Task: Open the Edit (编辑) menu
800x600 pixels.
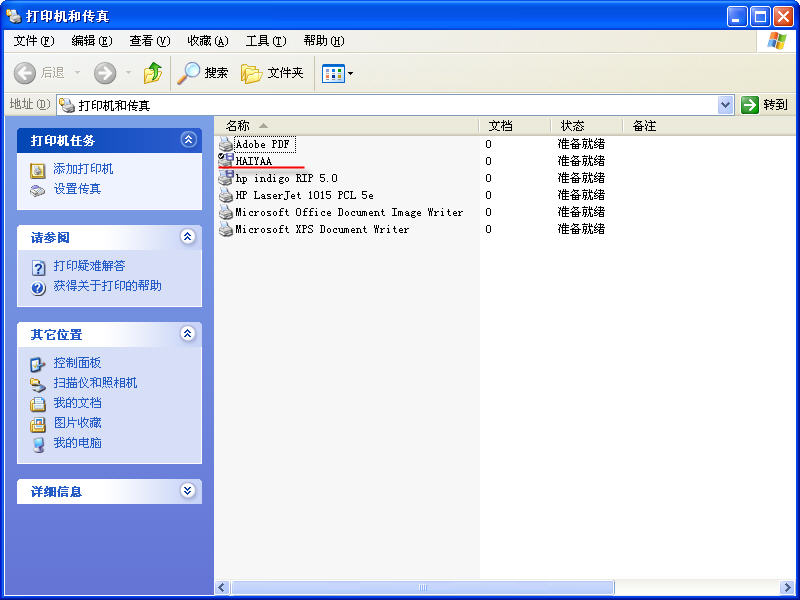Action: pyautogui.click(x=92, y=41)
